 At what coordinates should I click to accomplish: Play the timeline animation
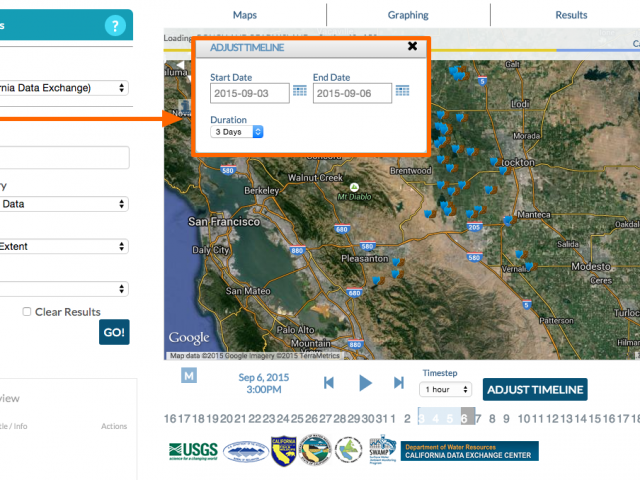(365, 383)
